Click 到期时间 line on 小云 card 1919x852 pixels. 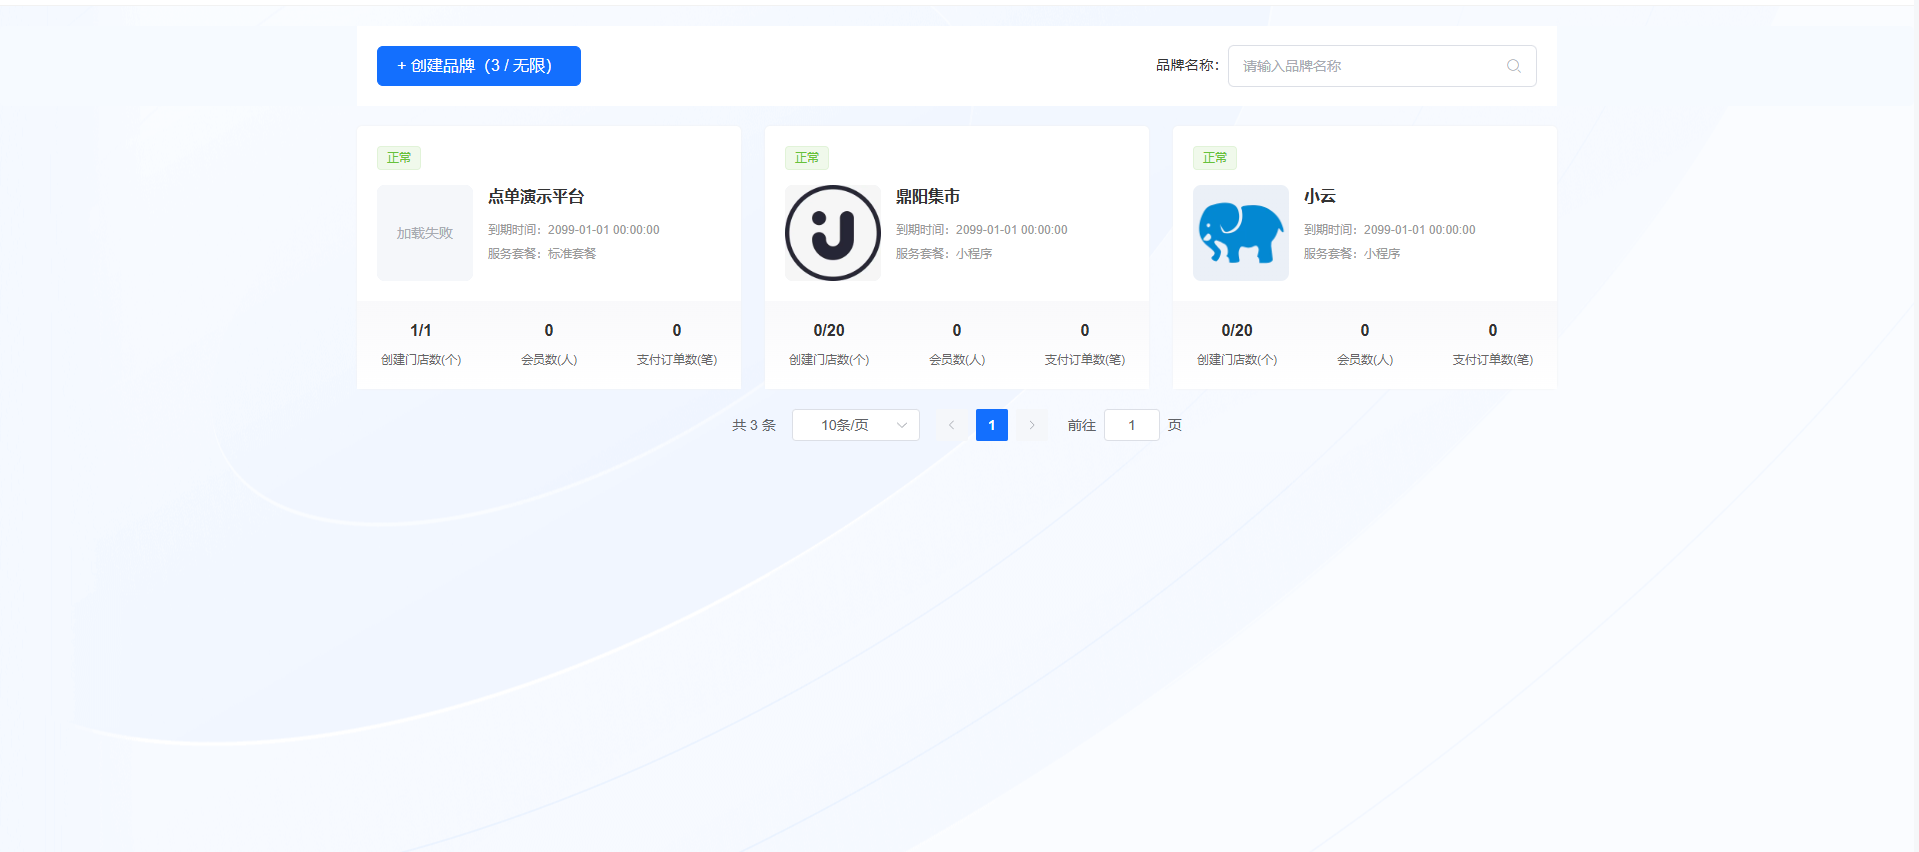(1390, 230)
